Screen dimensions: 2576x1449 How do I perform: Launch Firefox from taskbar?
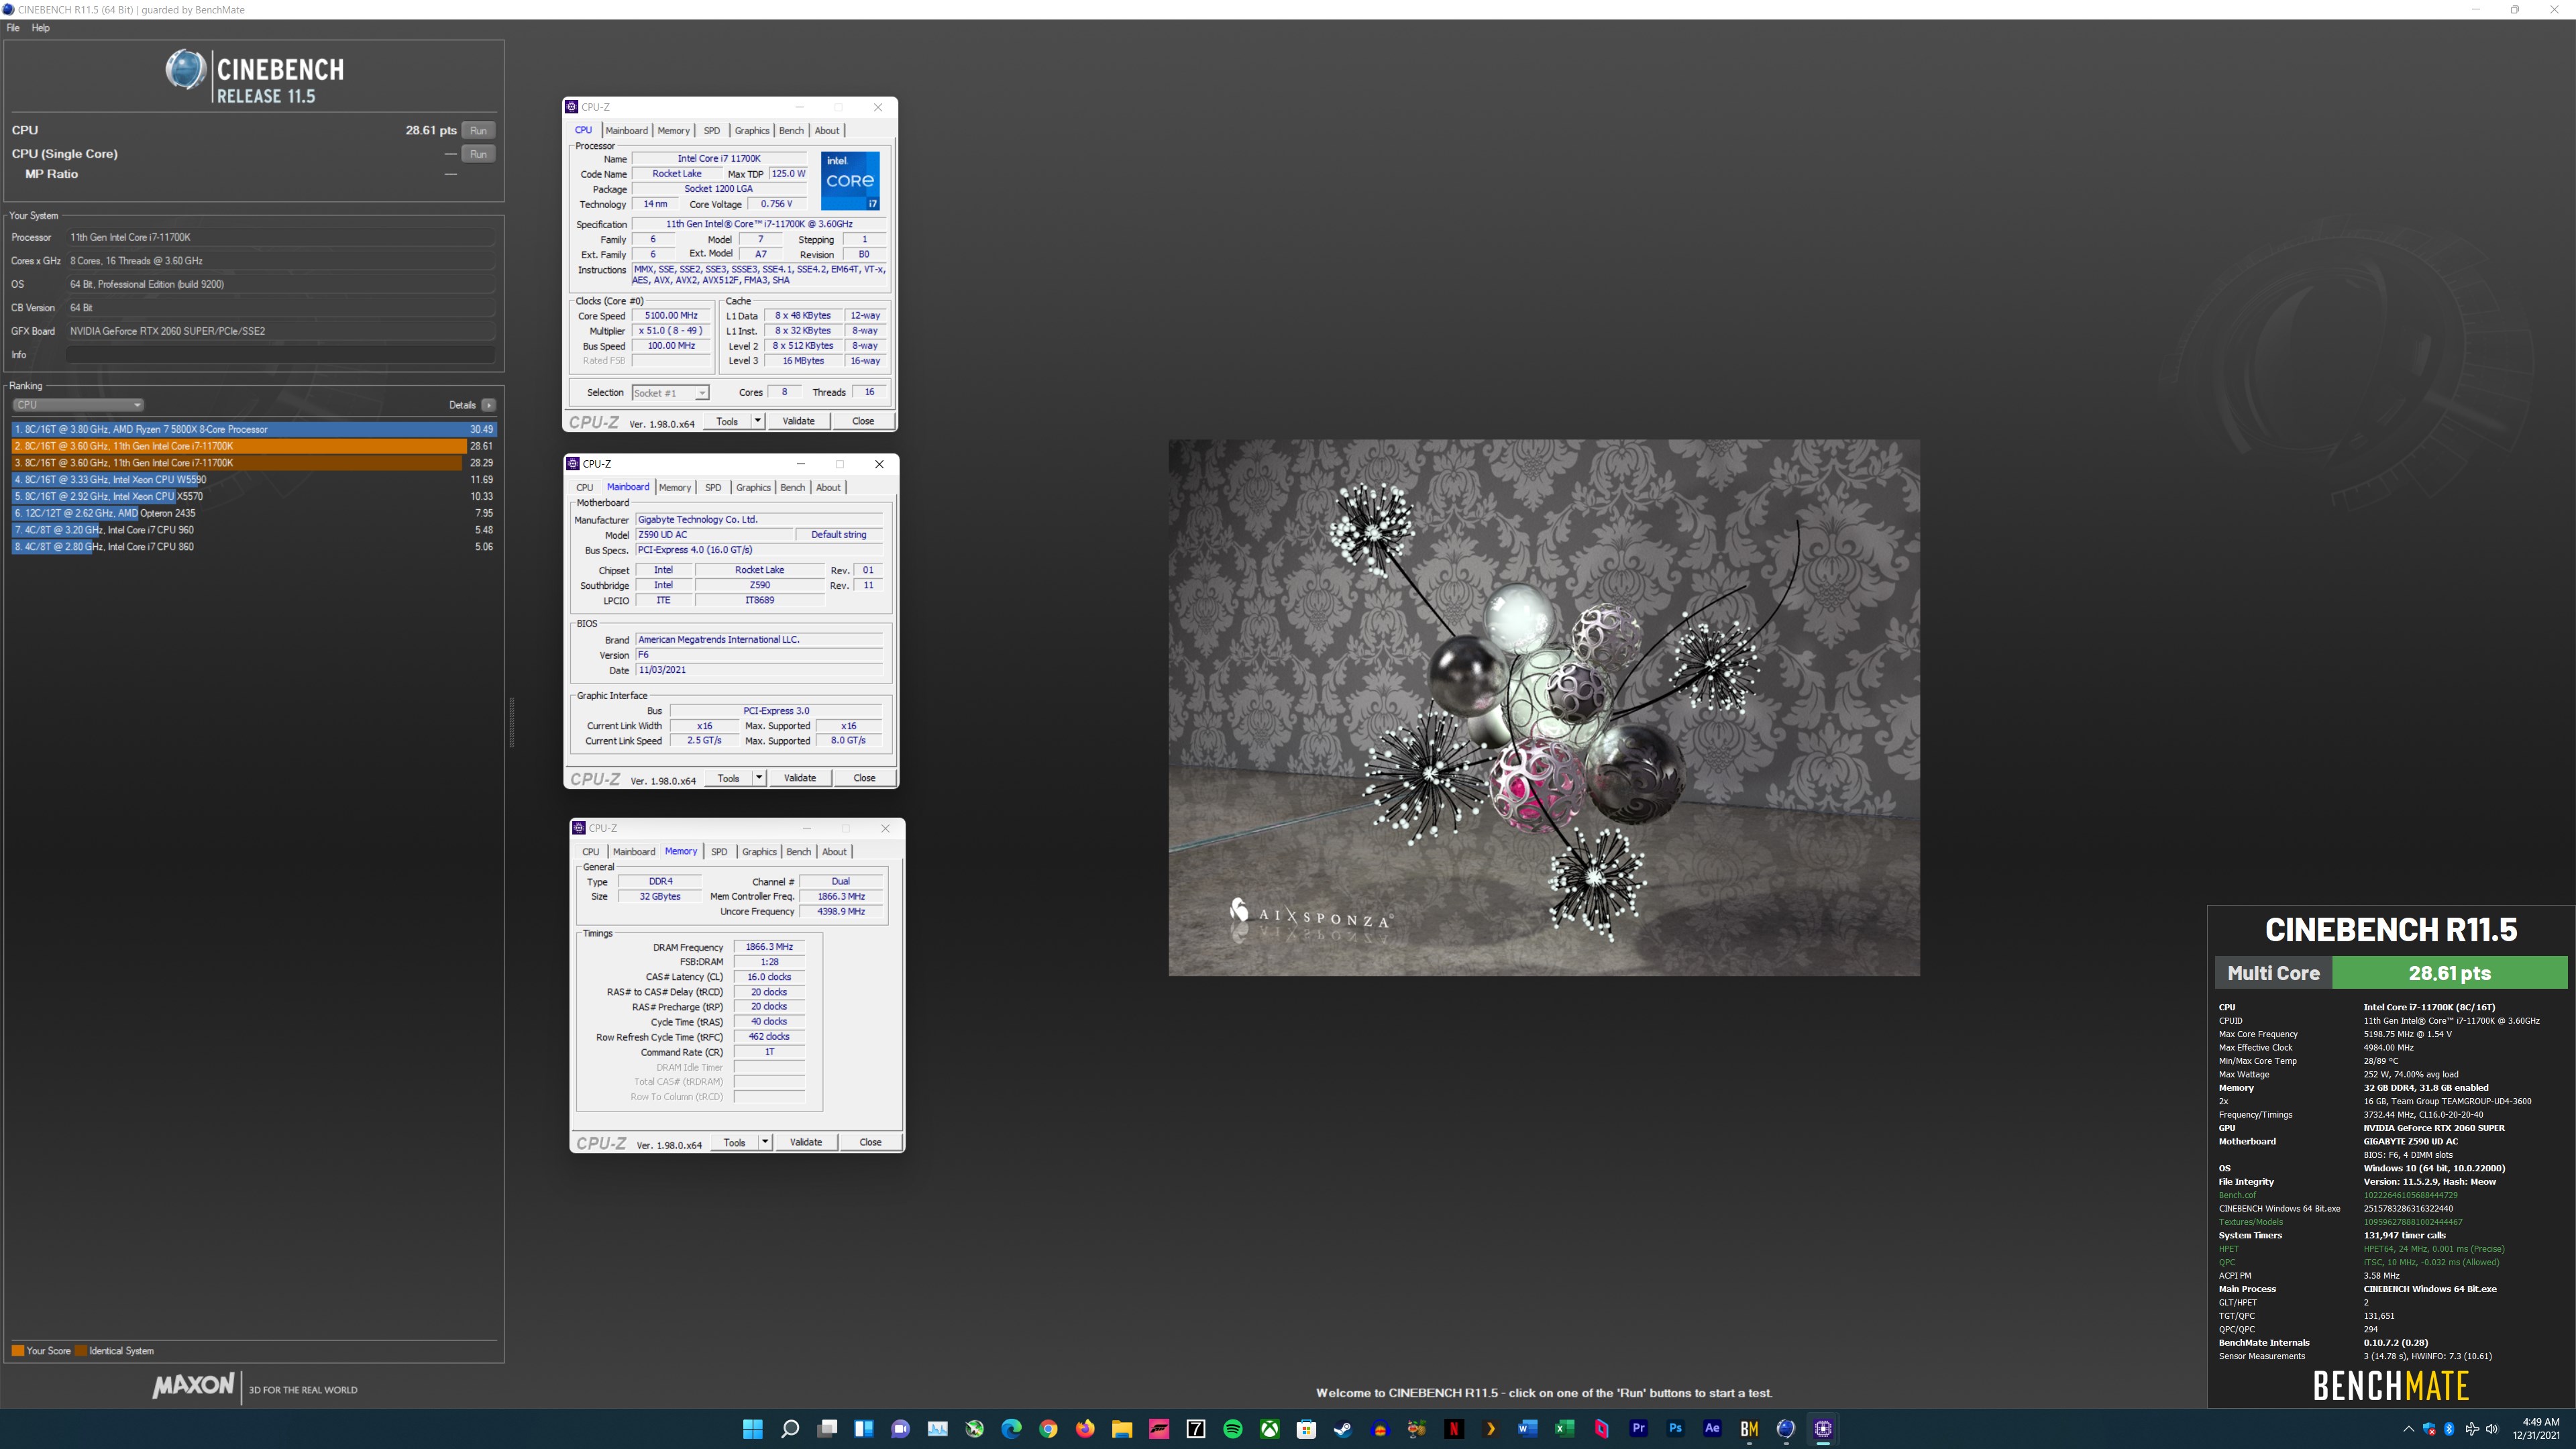(x=1085, y=1429)
